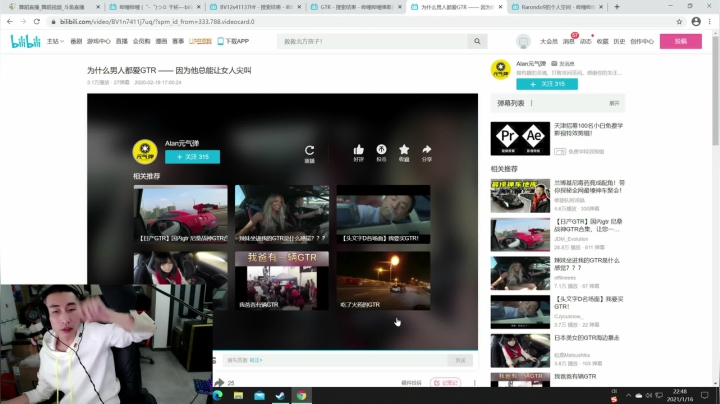
Task: Switch to the GTR search results browser tab
Action: tap(356, 7)
